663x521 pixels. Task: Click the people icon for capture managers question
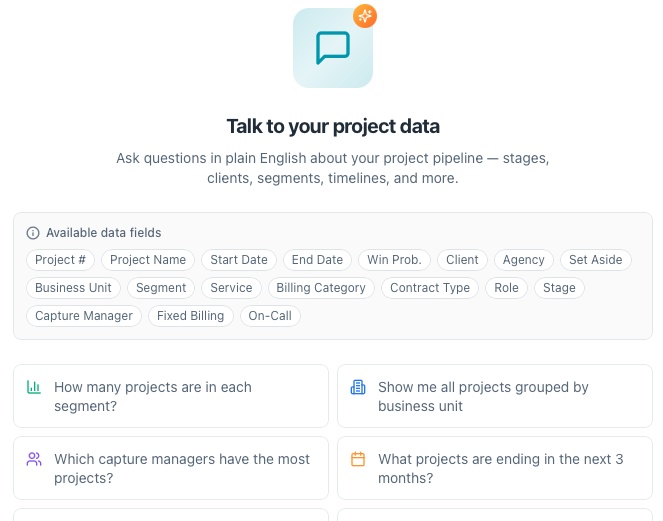point(34,459)
